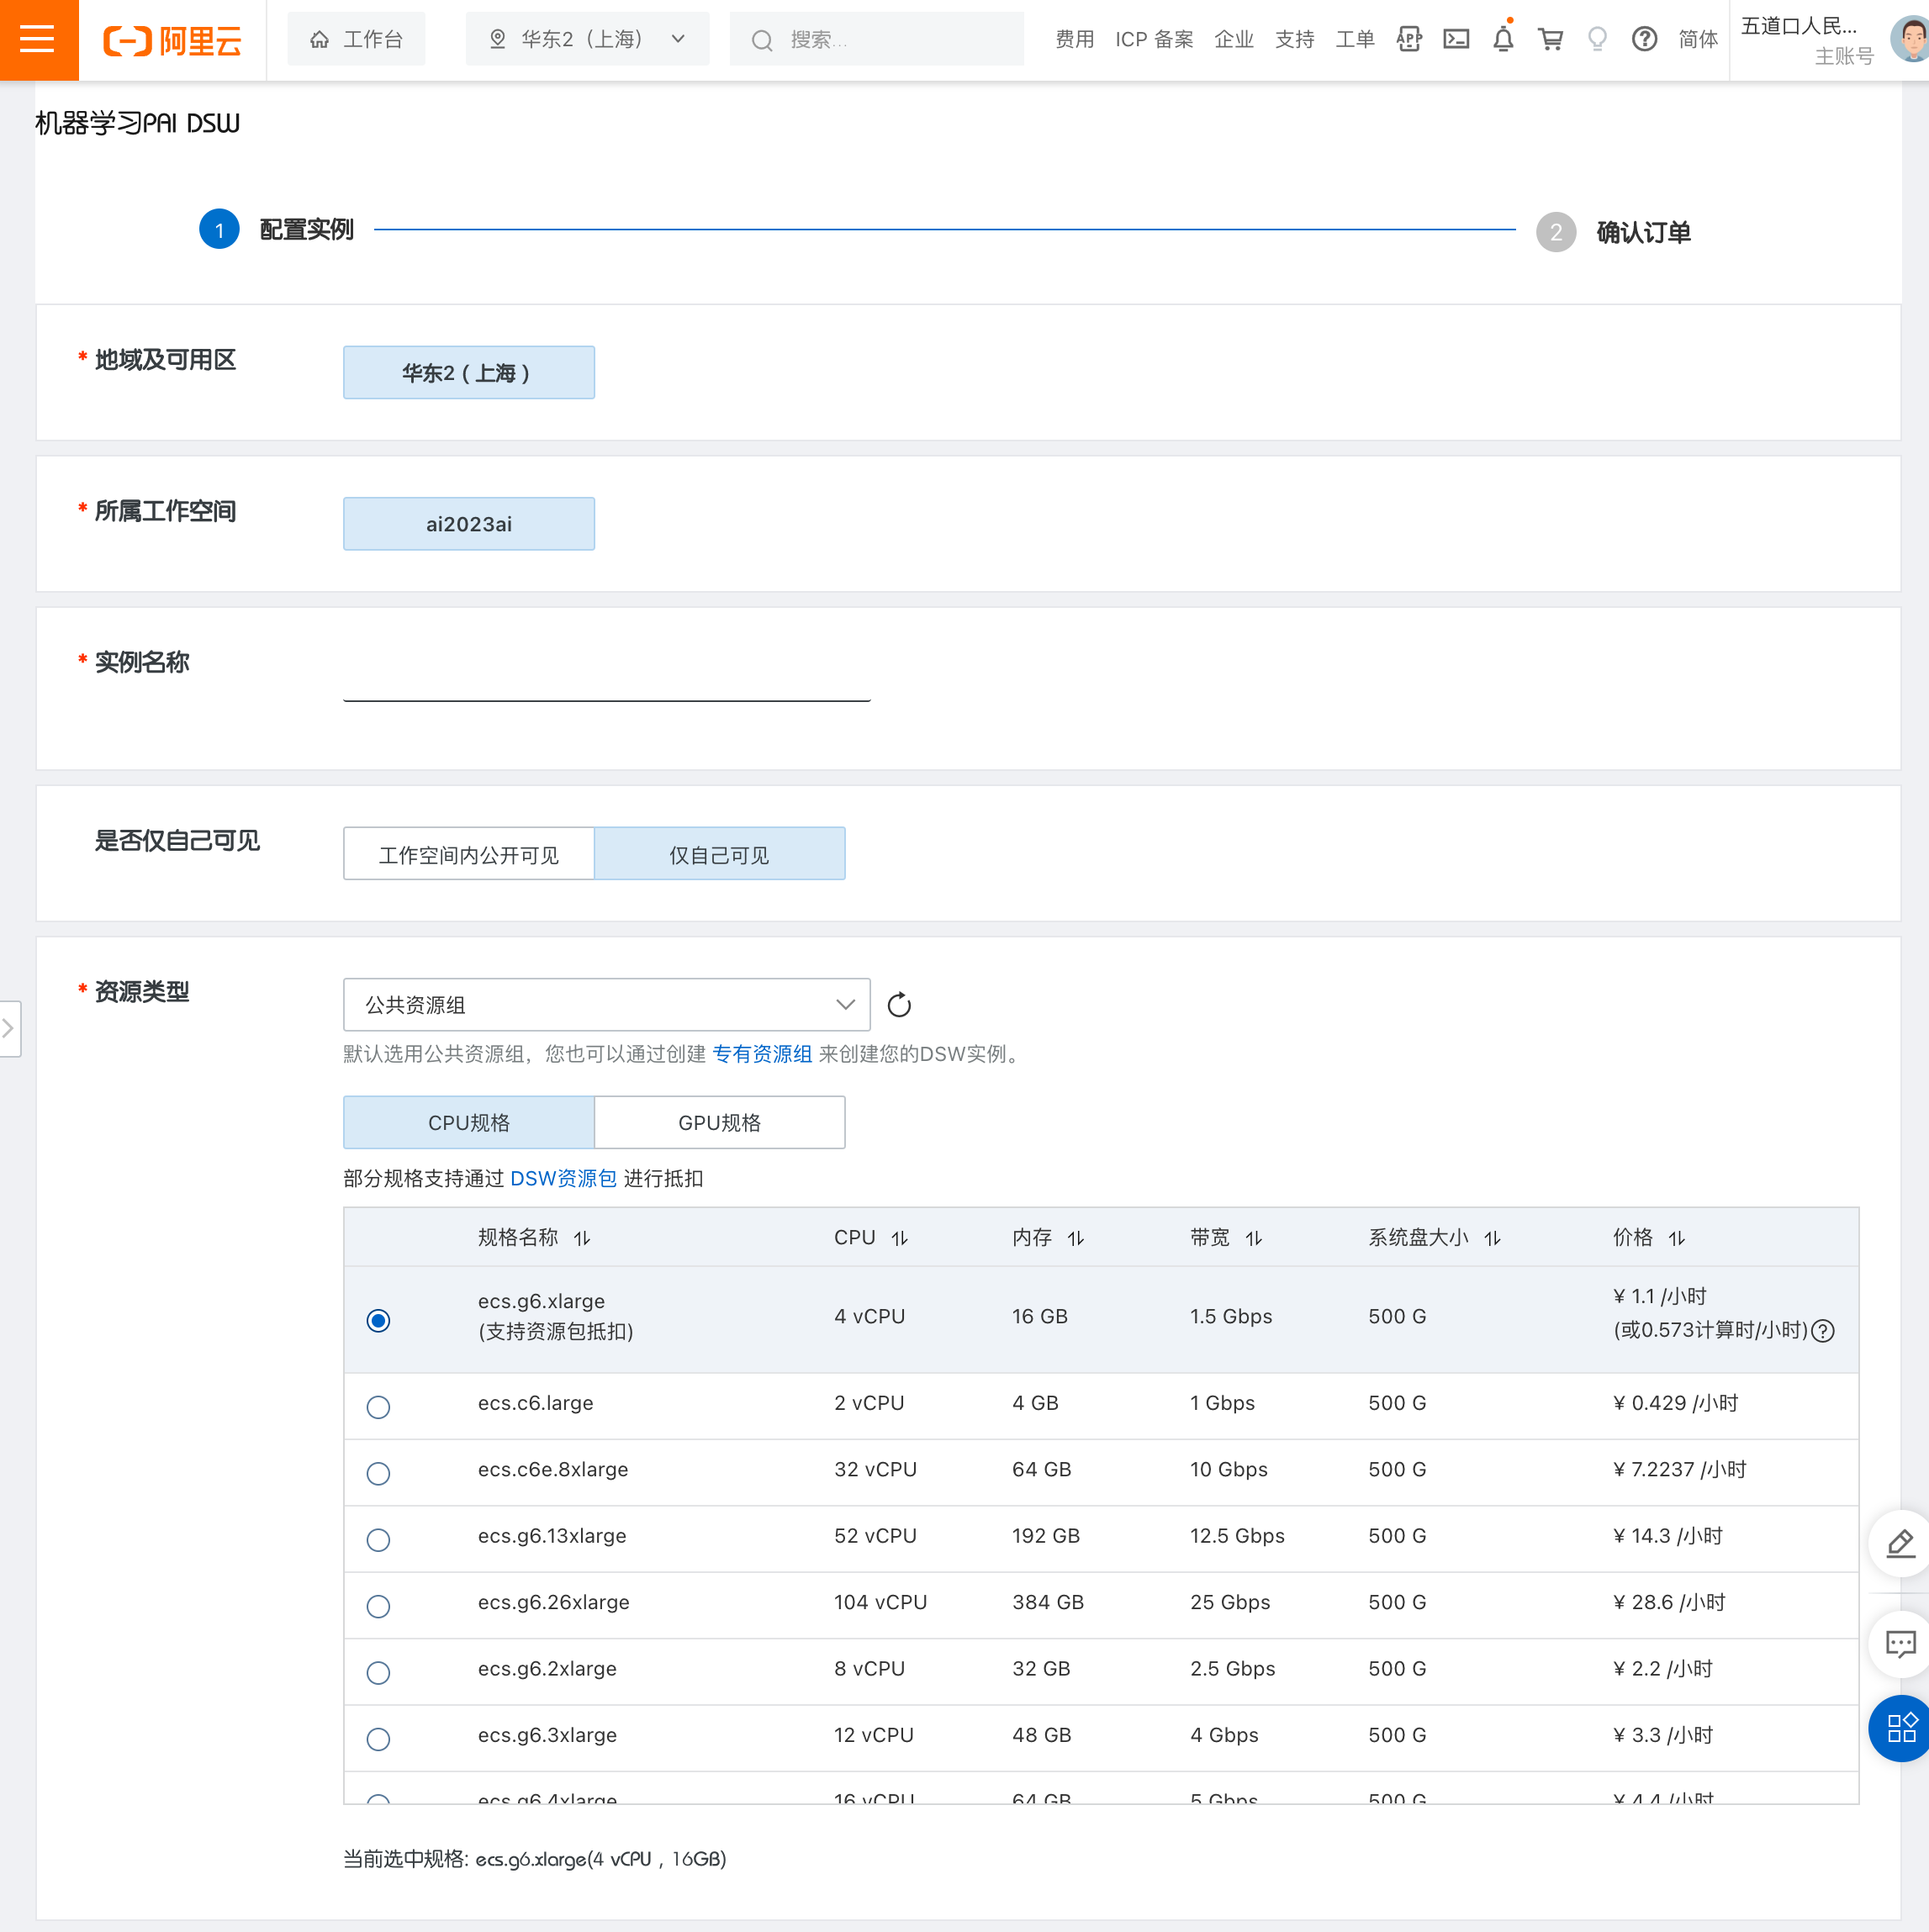
Task: Open the DSW资源包 link
Action: [x=563, y=1179]
